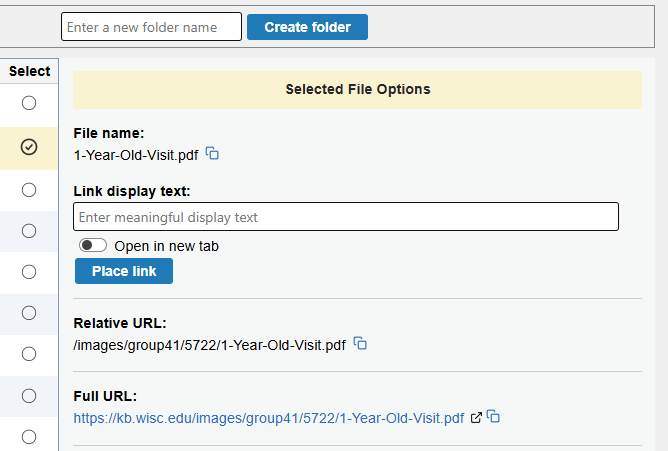This screenshot has height=451, width=668.
Task: Select the fifth radio button in Select column
Action: 29,271
